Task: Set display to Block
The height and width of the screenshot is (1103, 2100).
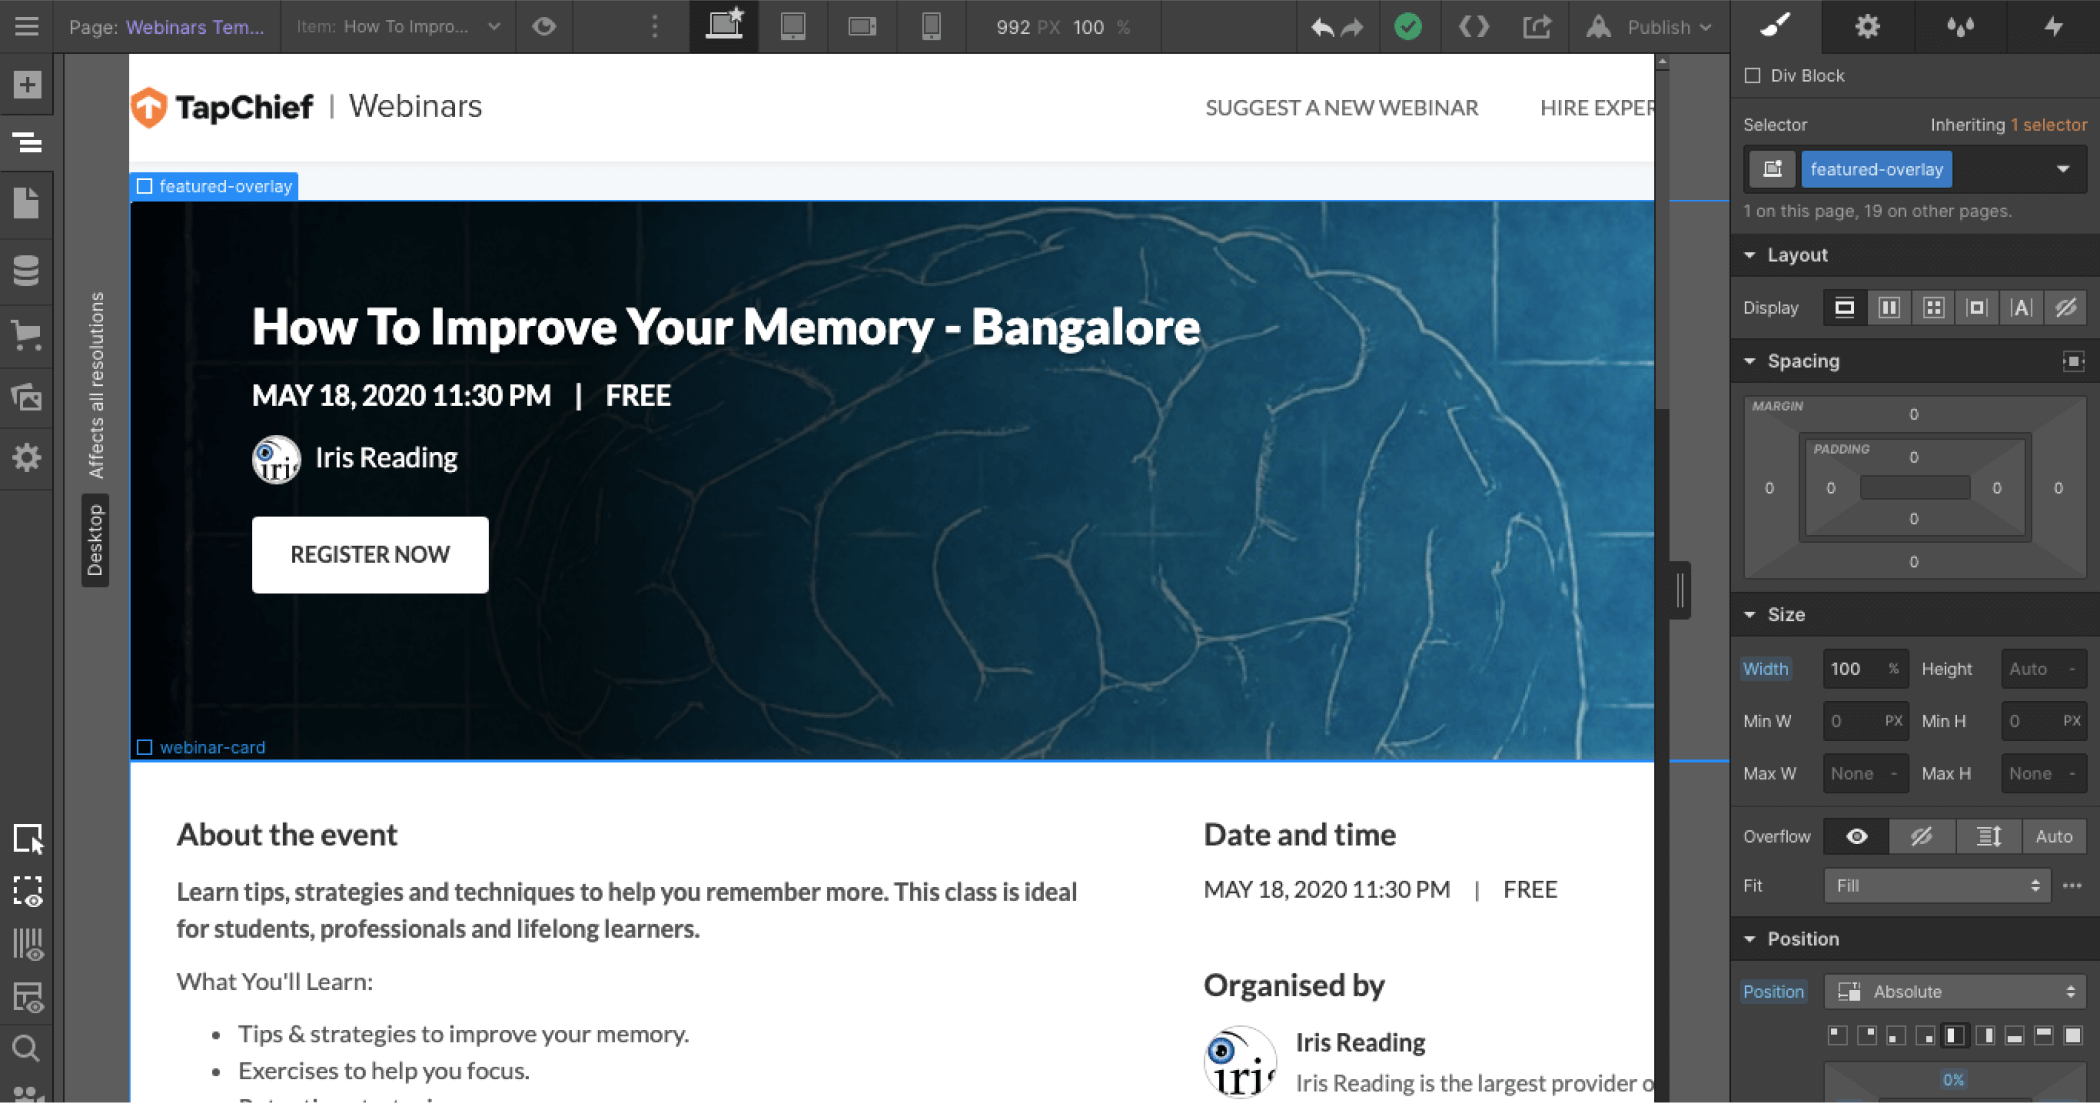Action: pyautogui.click(x=1845, y=307)
